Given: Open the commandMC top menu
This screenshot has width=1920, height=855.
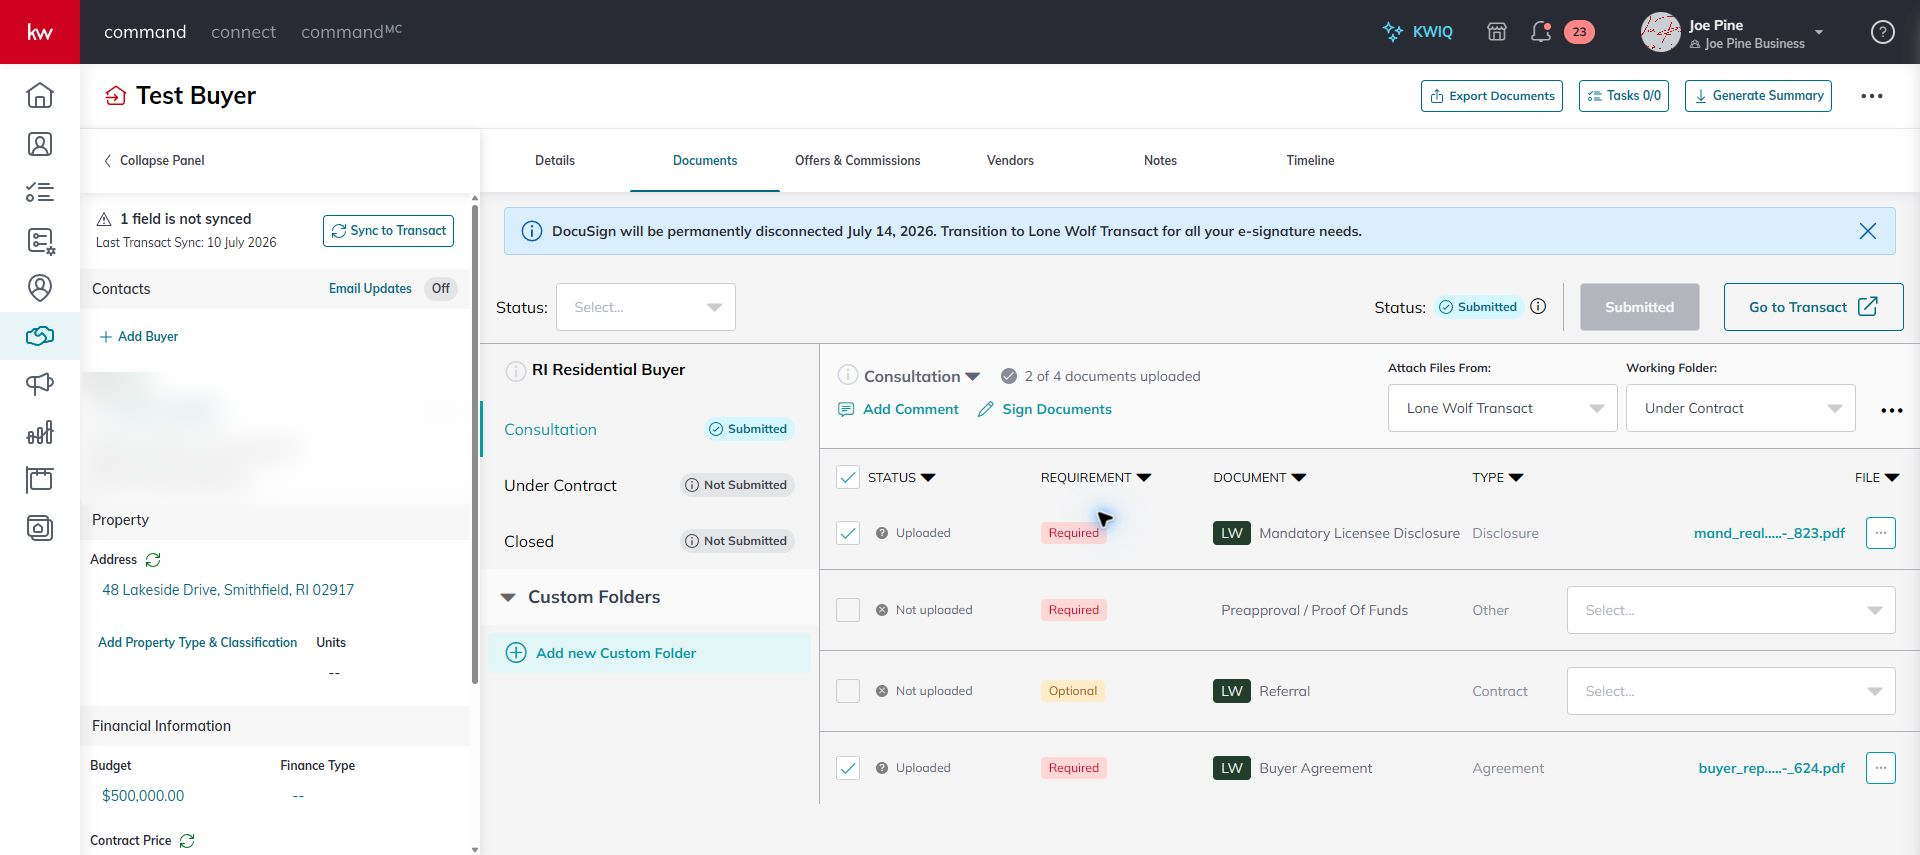Looking at the screenshot, I should click(x=351, y=32).
